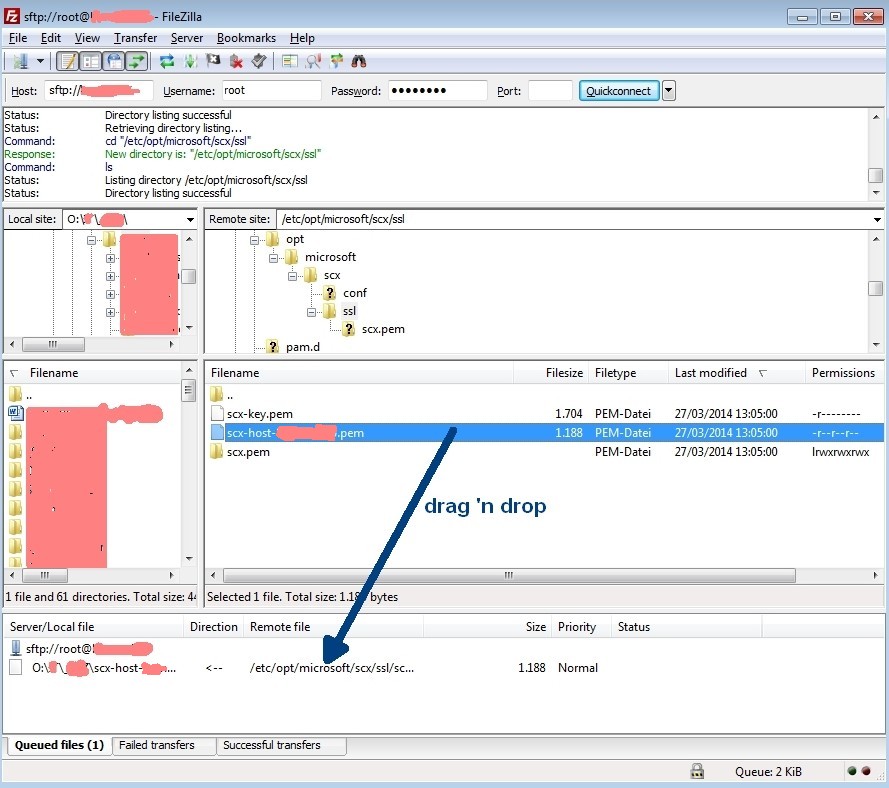Toggle directory comparison

[313, 61]
